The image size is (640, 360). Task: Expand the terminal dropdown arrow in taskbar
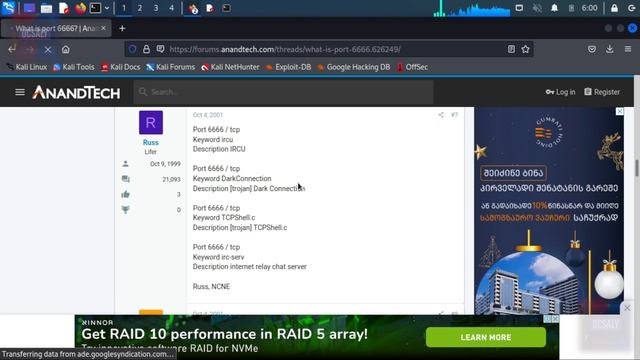click(107, 8)
